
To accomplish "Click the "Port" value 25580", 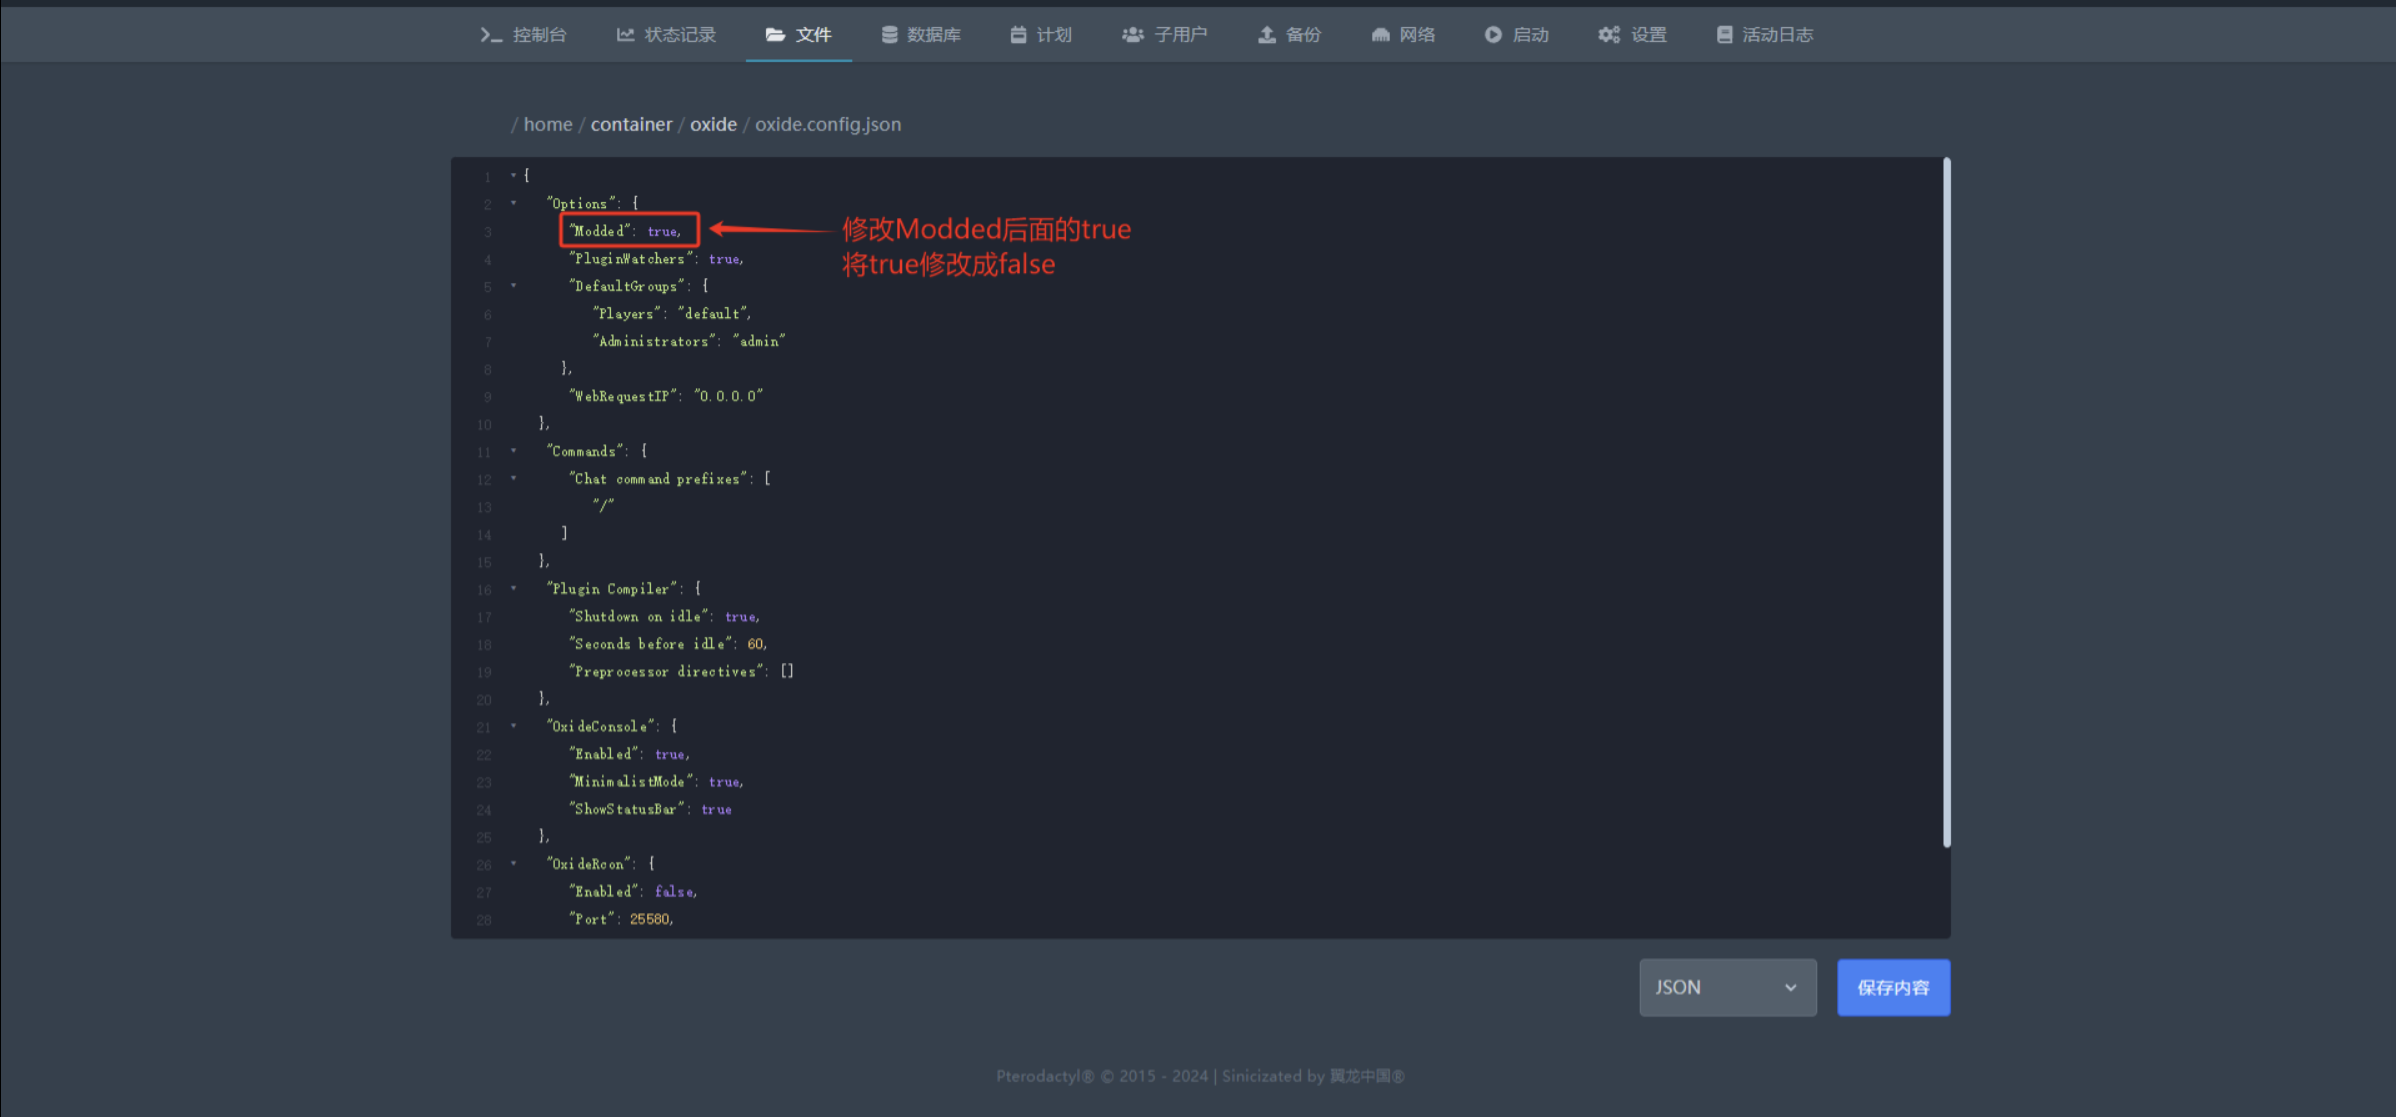I will (650, 919).
